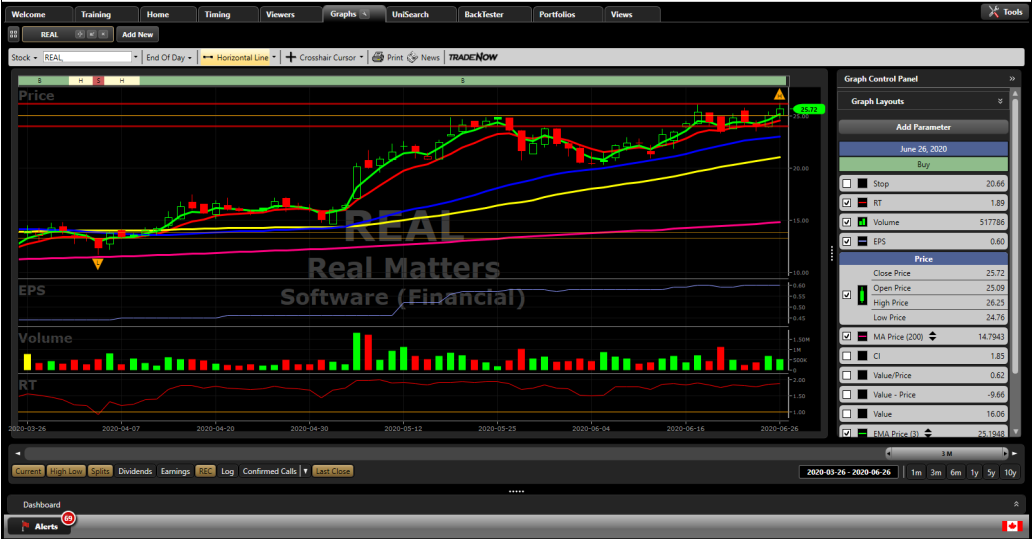Uncheck the MA Price (200) checkbox
Viewport: 1032px width, 539px height.
(x=846, y=336)
